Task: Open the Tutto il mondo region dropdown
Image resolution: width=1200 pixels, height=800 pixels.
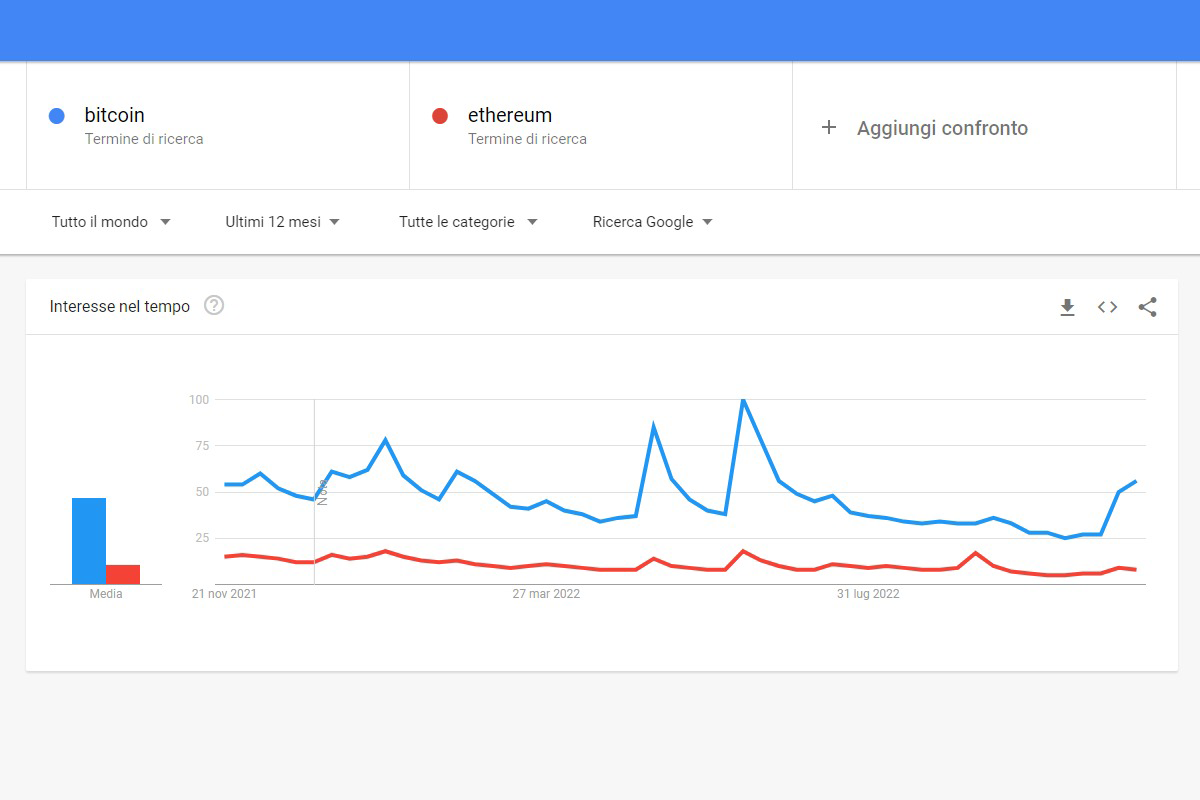Action: click(x=111, y=222)
